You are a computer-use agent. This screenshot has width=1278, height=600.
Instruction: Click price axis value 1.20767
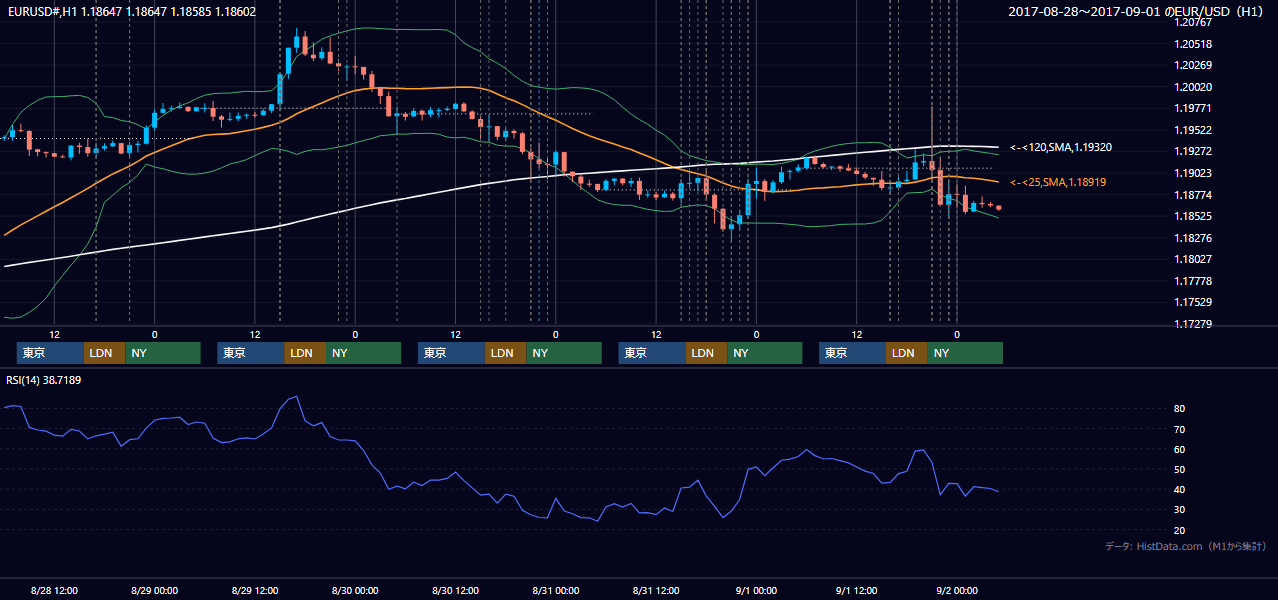click(1193, 22)
